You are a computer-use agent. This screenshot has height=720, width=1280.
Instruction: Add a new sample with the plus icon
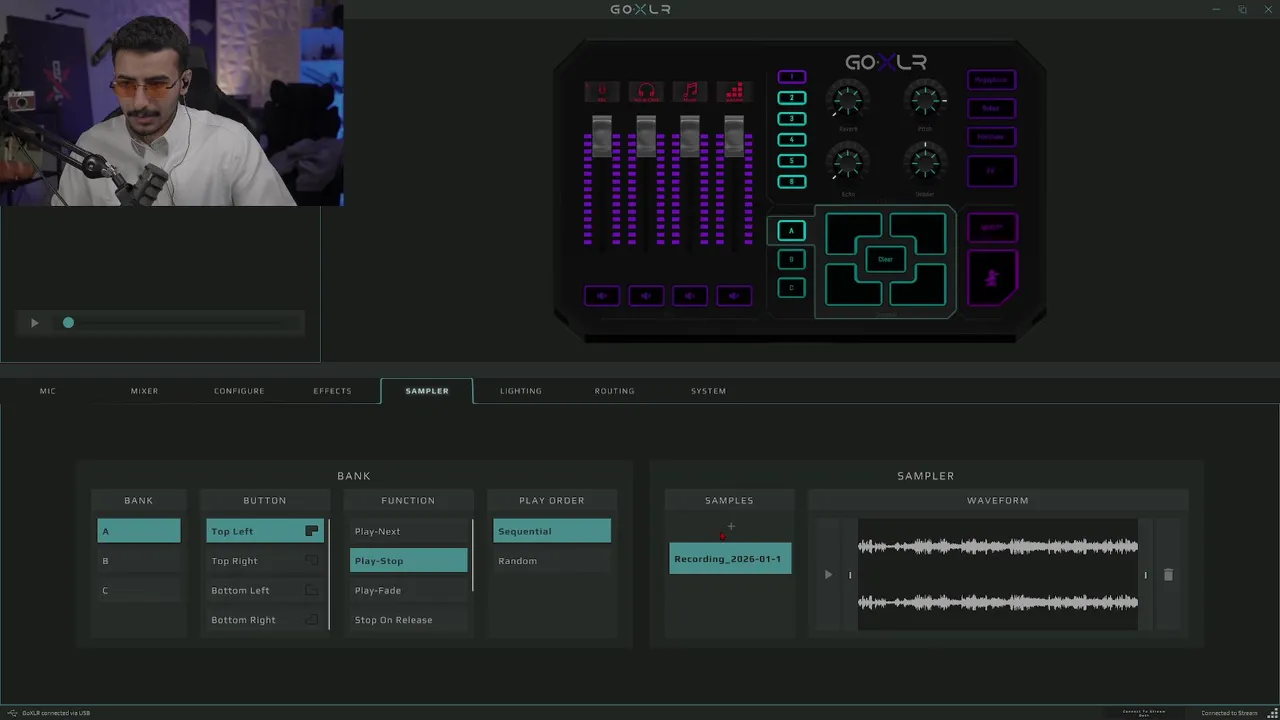click(x=731, y=526)
